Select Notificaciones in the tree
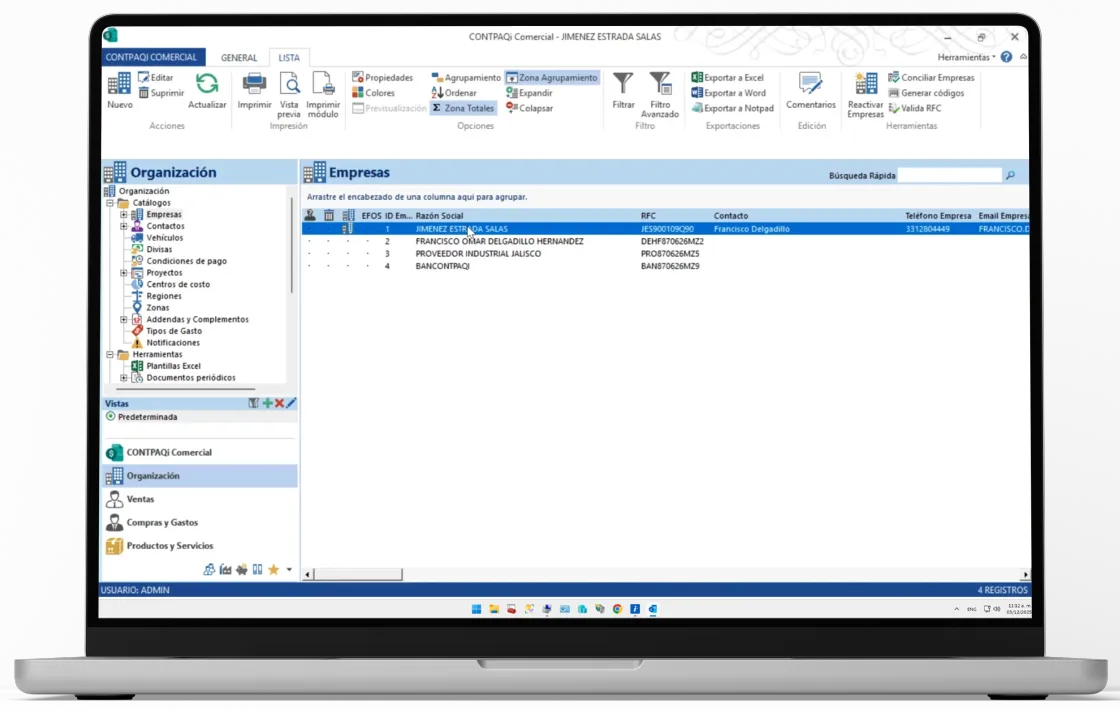 point(172,343)
